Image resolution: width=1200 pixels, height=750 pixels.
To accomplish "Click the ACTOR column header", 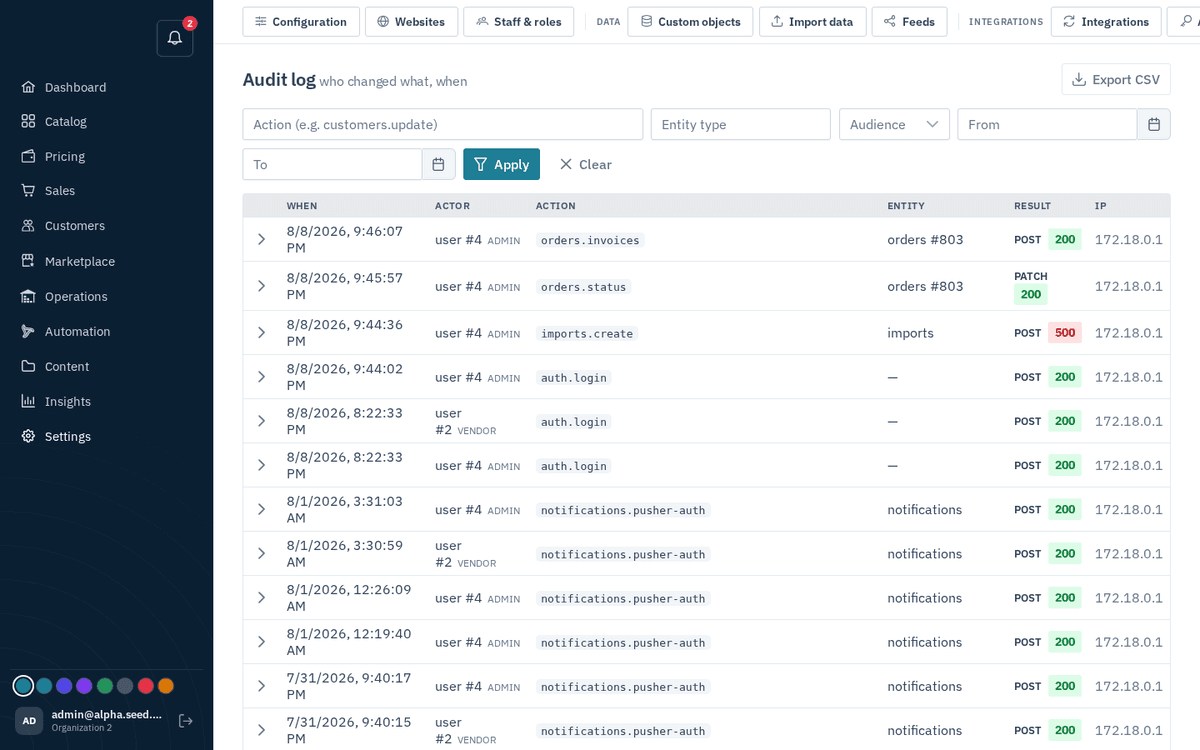I will 452,206.
